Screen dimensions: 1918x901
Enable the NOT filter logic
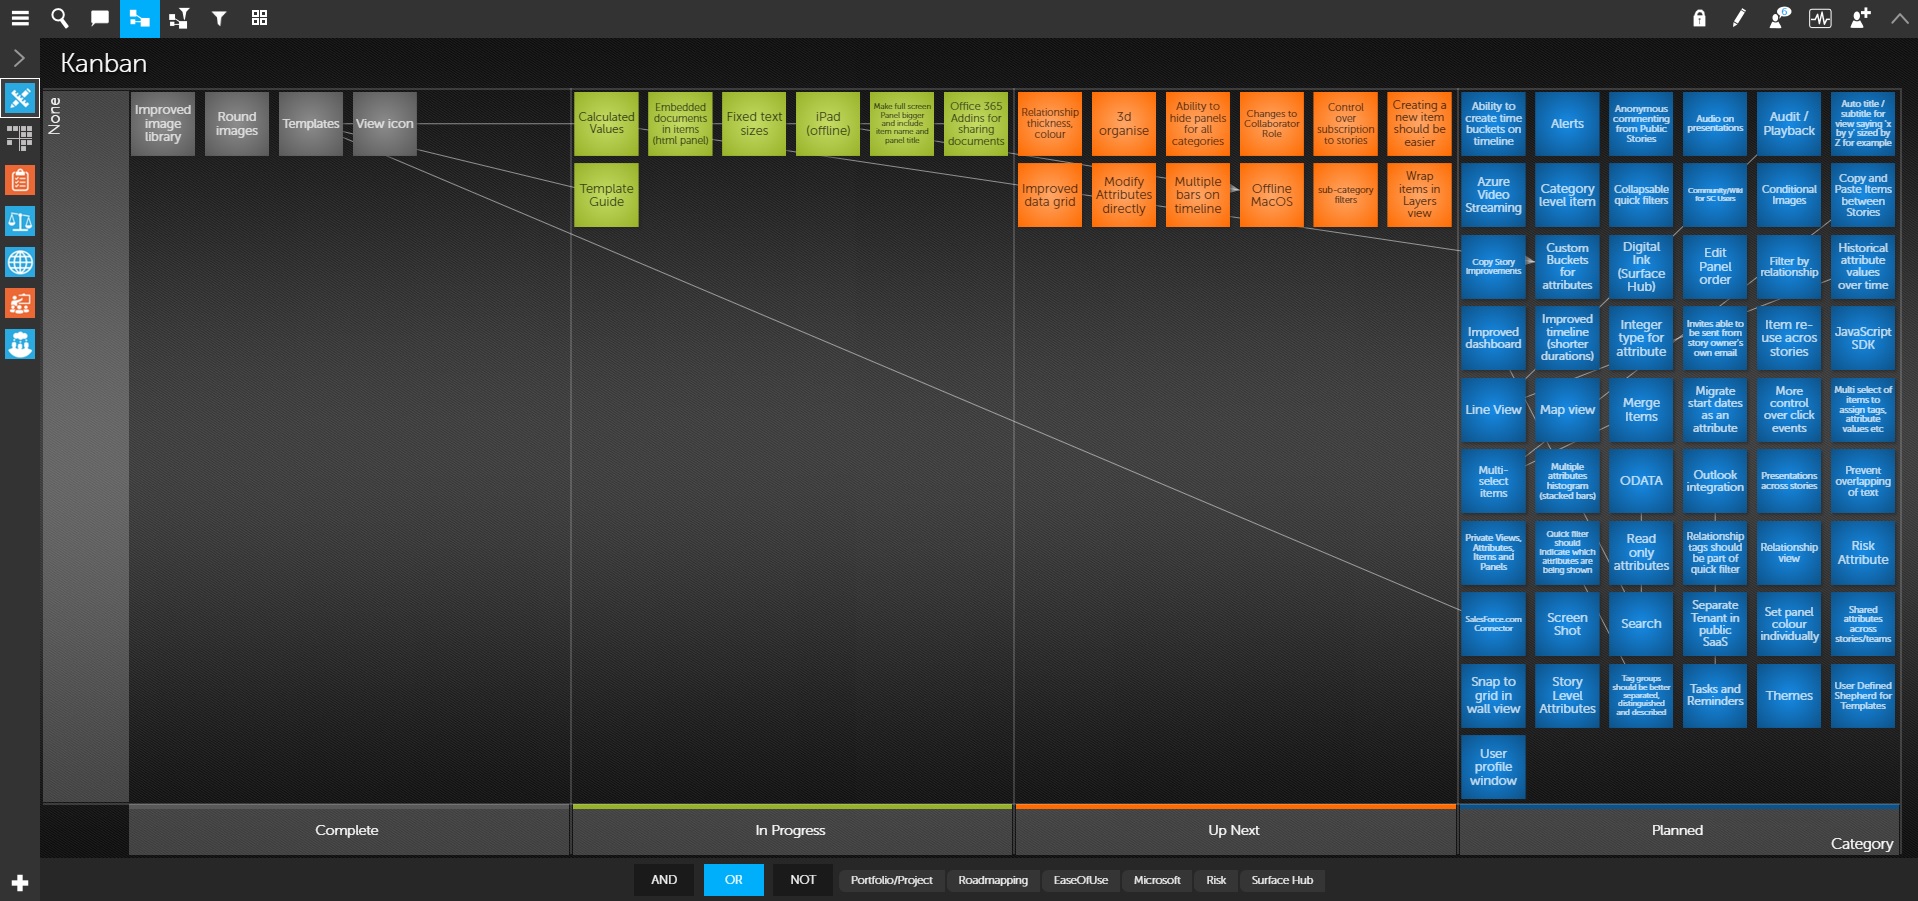[803, 880]
